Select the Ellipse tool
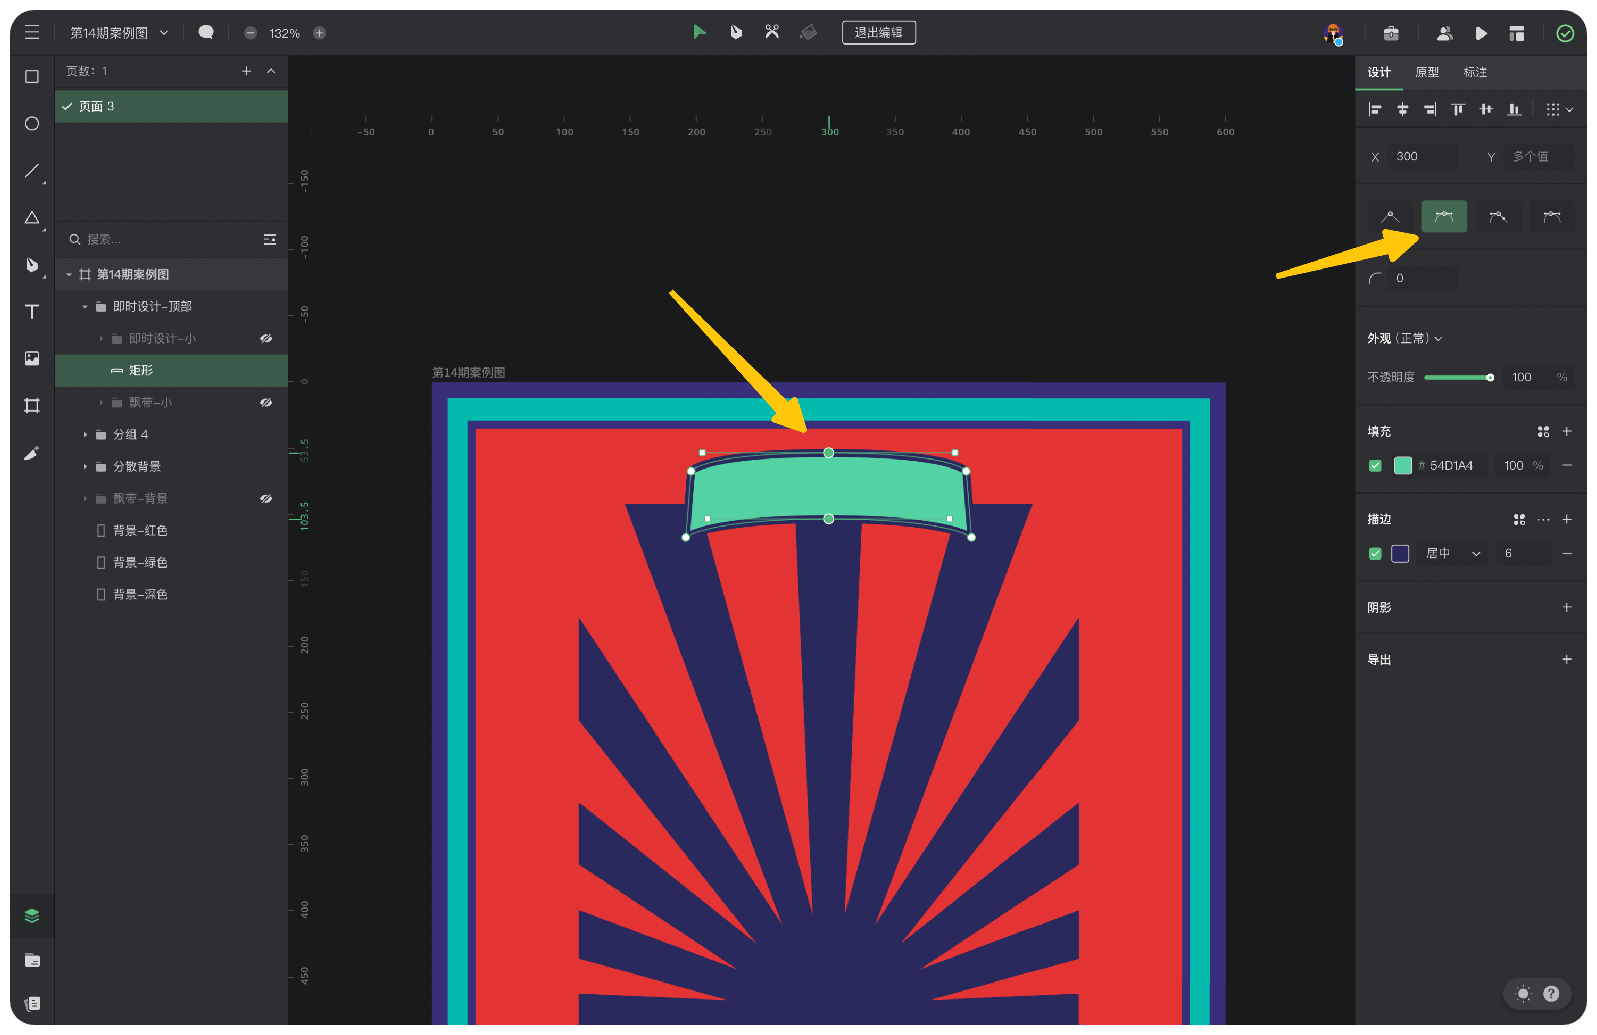The width and height of the screenshot is (1597, 1035). (x=32, y=124)
